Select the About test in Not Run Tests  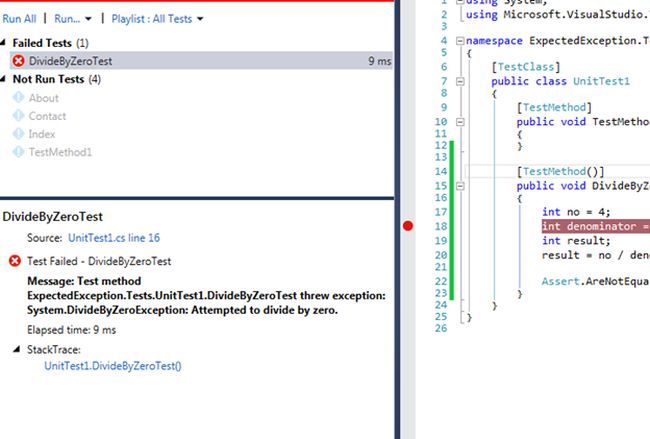[44, 98]
